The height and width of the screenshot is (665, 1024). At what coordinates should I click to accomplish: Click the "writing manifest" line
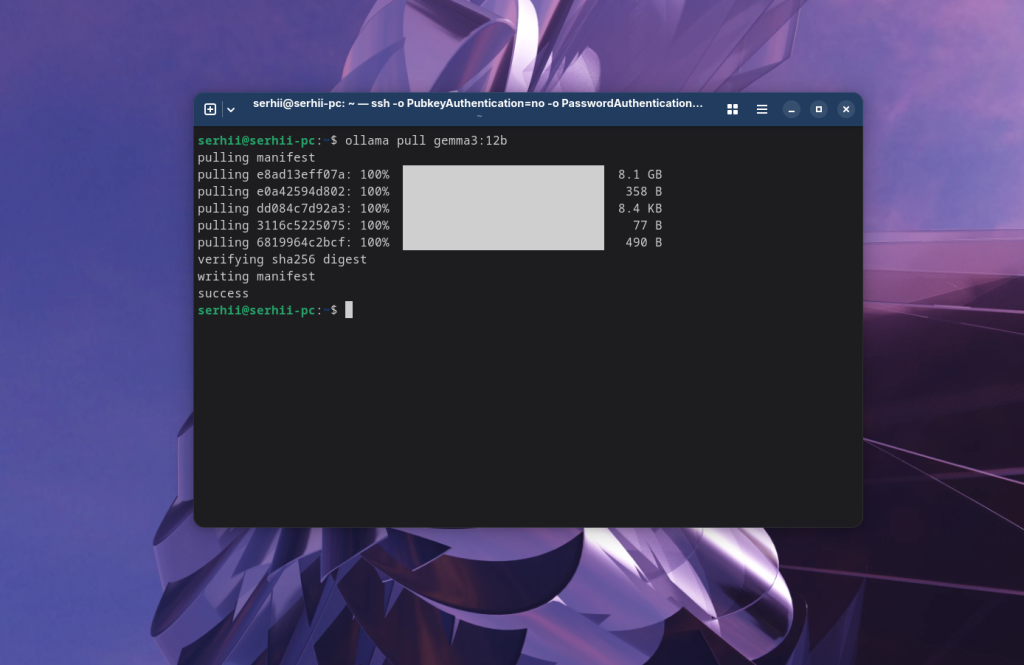click(x=256, y=276)
